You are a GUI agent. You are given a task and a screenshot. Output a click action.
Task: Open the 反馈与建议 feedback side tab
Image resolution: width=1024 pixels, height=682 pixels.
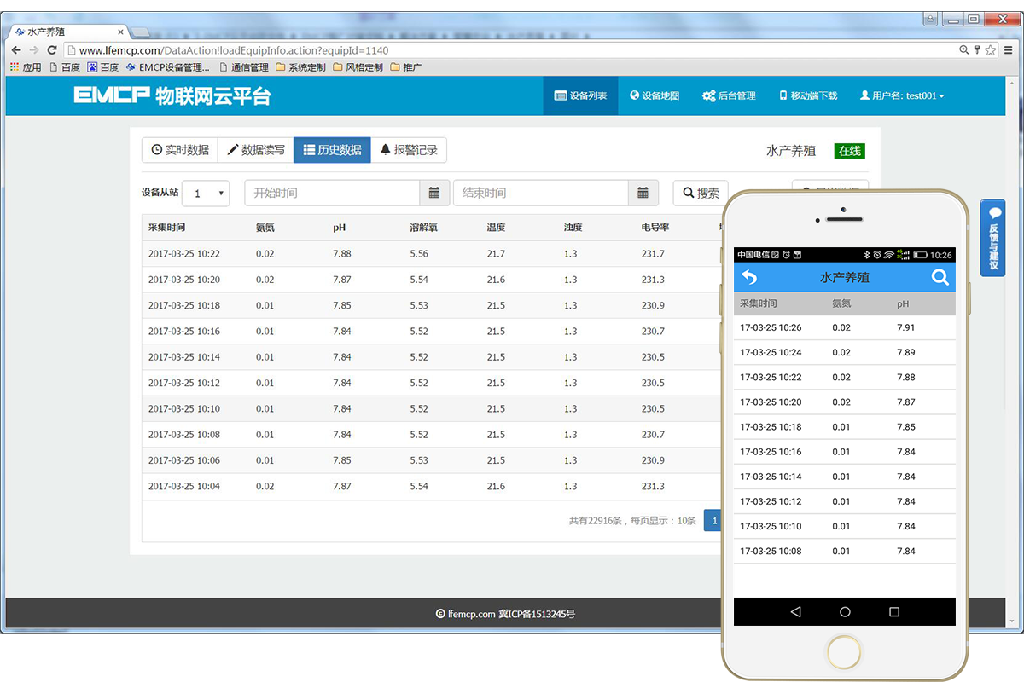click(993, 238)
